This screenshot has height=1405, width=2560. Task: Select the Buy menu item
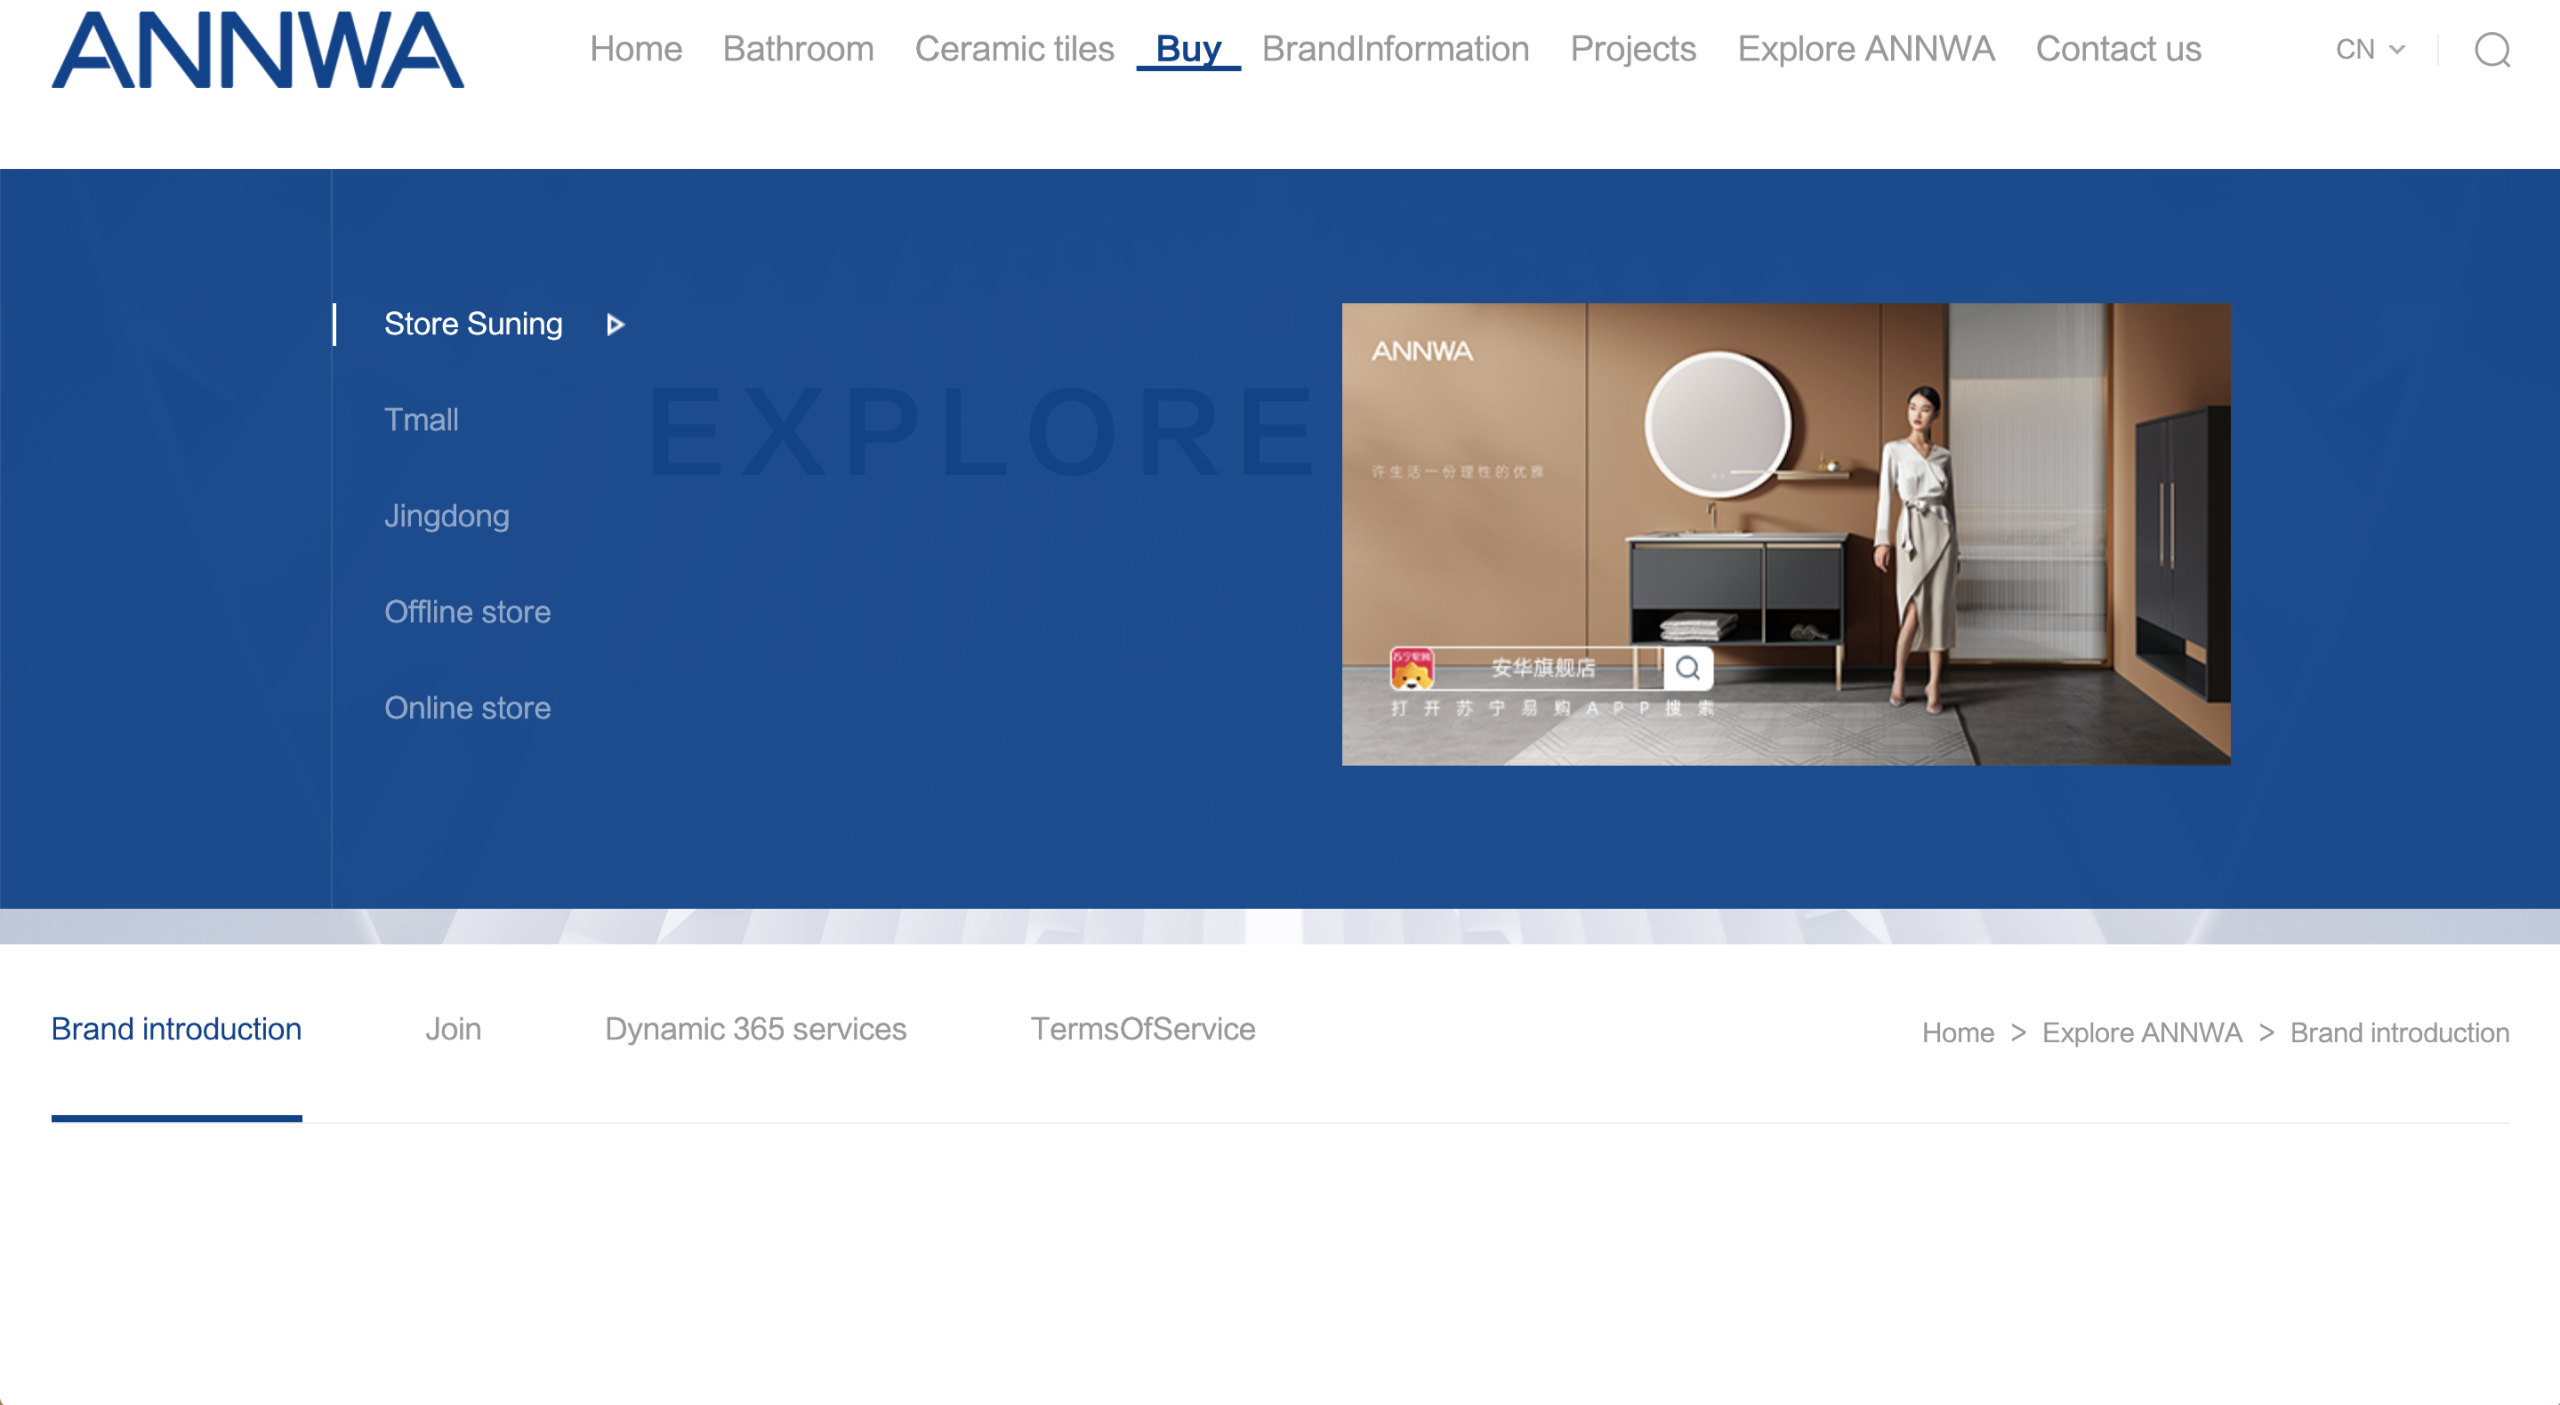pos(1188,49)
